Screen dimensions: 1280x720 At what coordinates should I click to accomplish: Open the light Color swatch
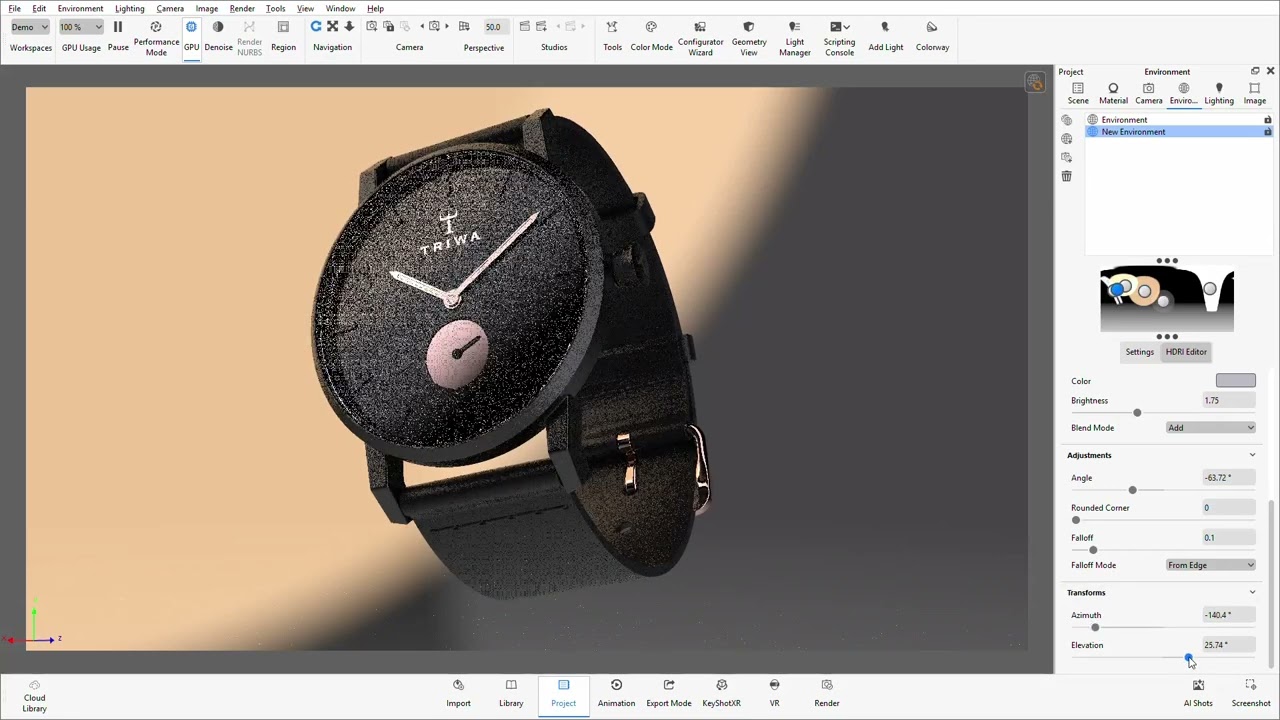1235,381
